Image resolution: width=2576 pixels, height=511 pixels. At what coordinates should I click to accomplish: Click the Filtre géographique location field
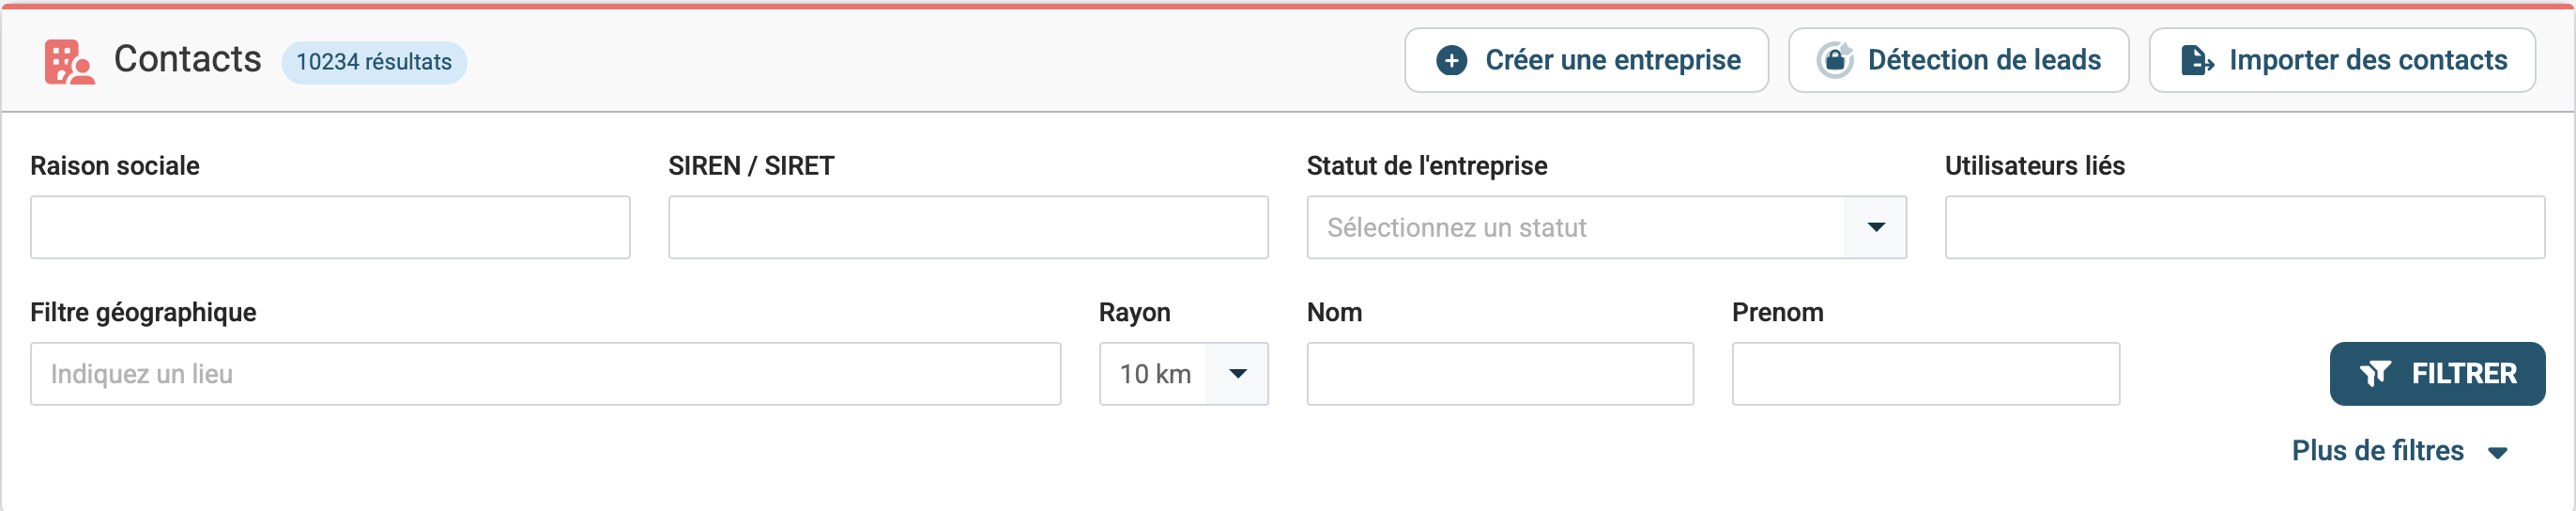[x=545, y=374]
